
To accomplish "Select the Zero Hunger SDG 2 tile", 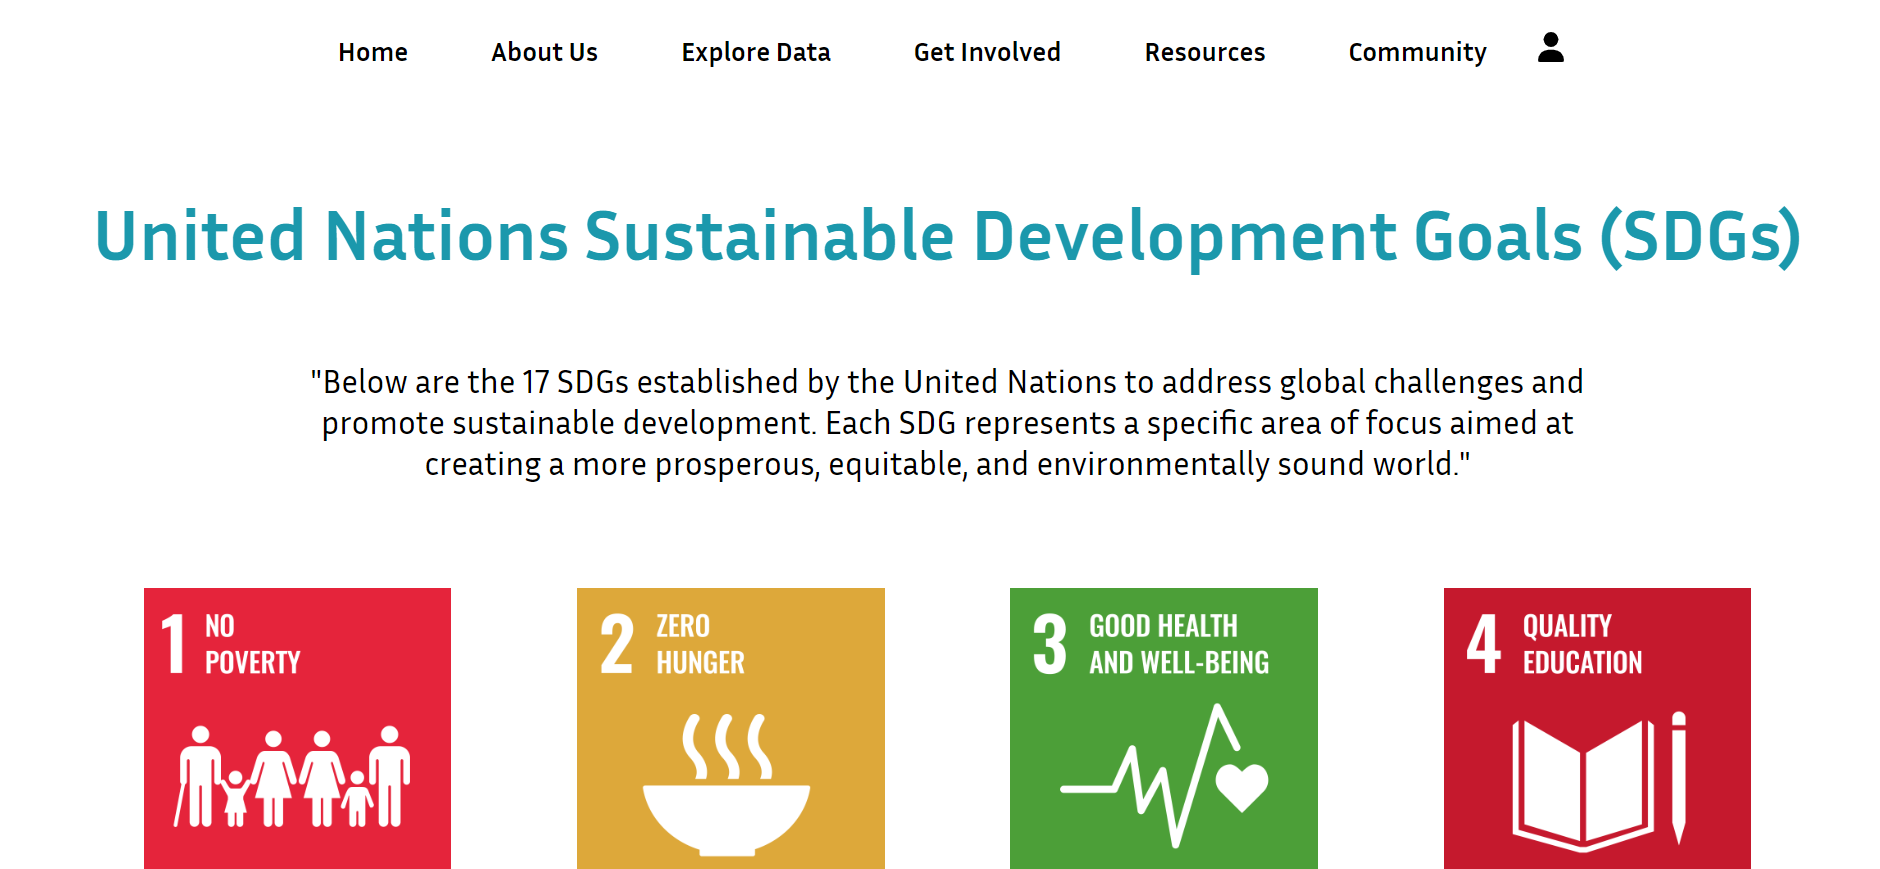I will (x=731, y=728).
